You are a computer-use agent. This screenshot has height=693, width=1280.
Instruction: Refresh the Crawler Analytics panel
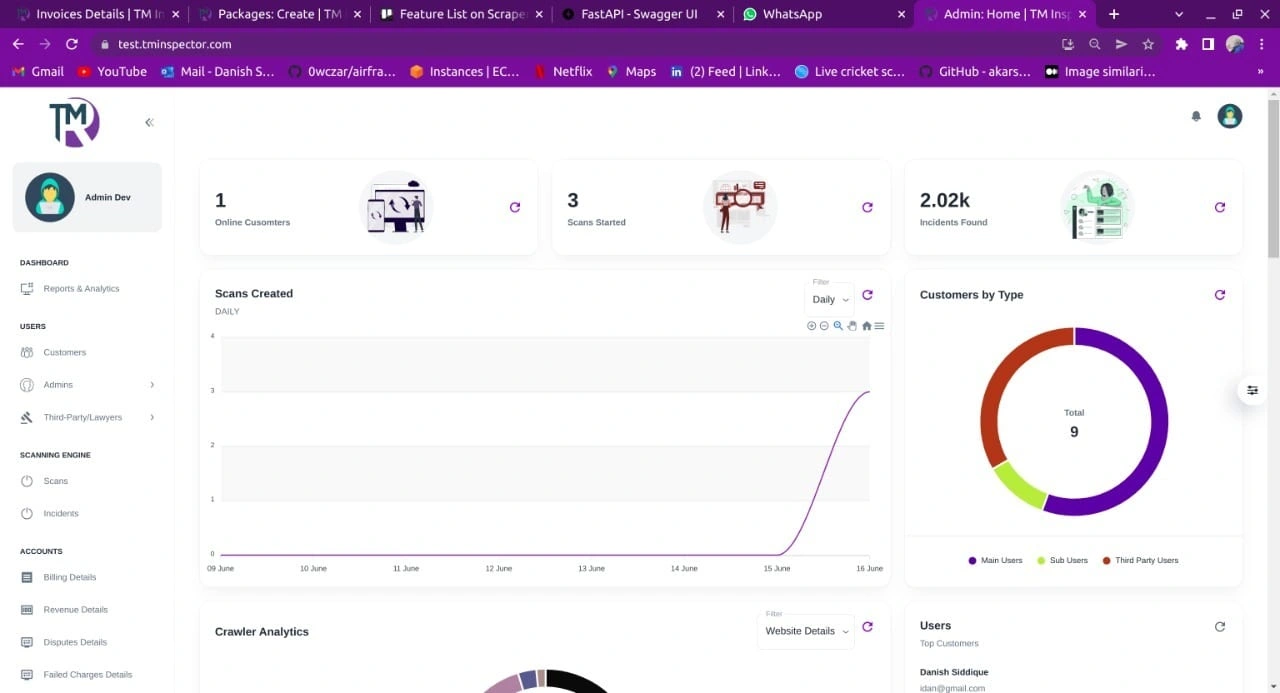point(867,627)
